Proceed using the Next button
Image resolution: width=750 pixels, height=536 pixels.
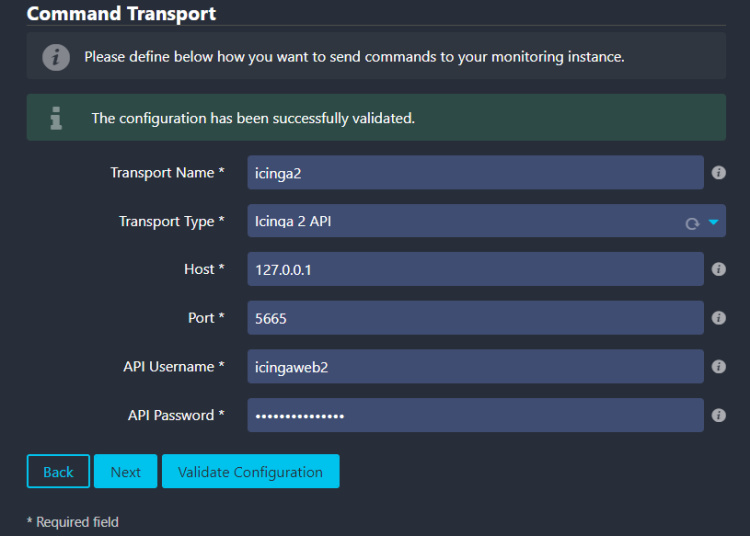pyautogui.click(x=125, y=472)
